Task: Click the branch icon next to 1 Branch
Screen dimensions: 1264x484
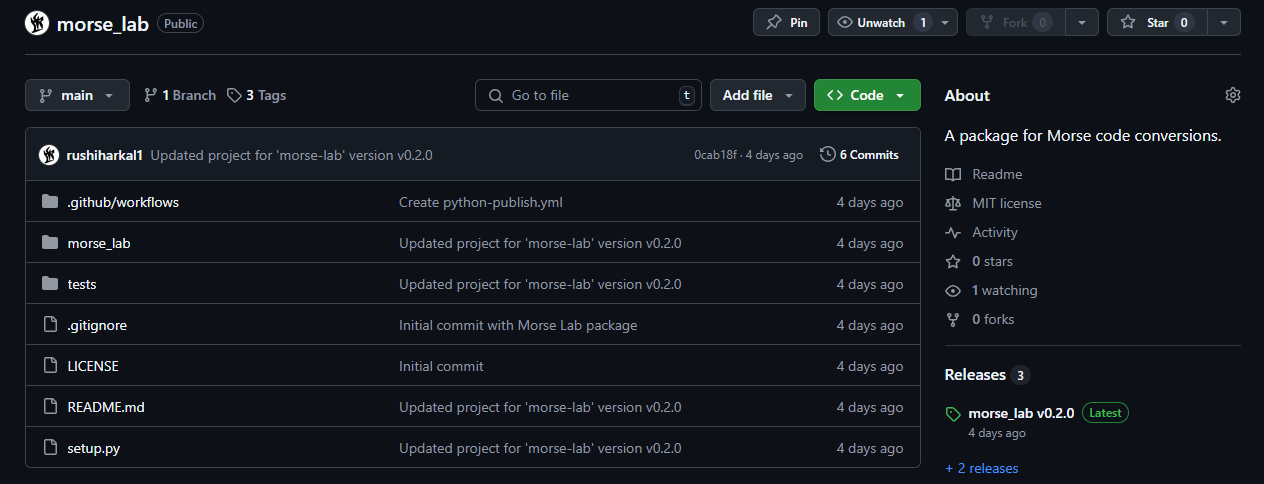Action: click(151, 95)
